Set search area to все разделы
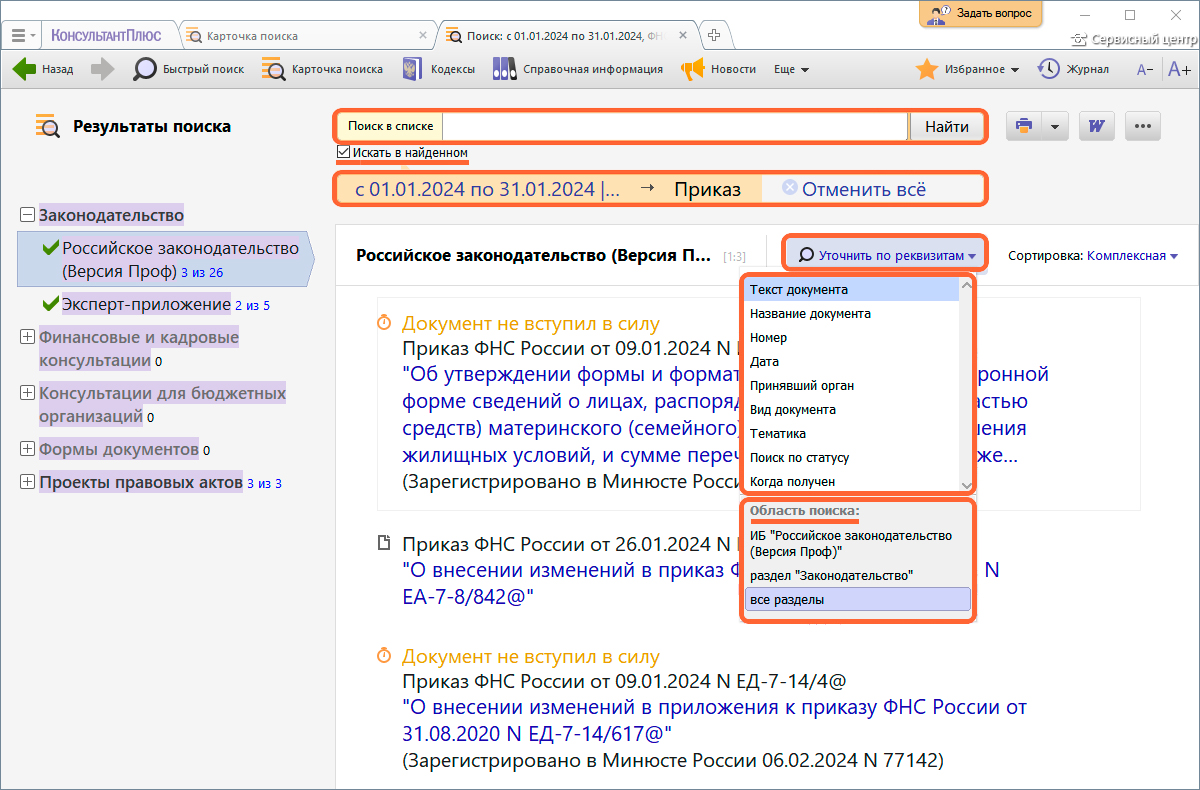This screenshot has width=1200, height=790. coord(858,599)
